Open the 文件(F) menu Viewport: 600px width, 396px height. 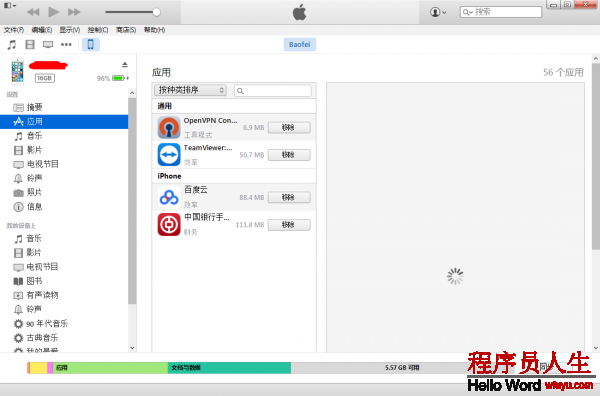[14, 30]
